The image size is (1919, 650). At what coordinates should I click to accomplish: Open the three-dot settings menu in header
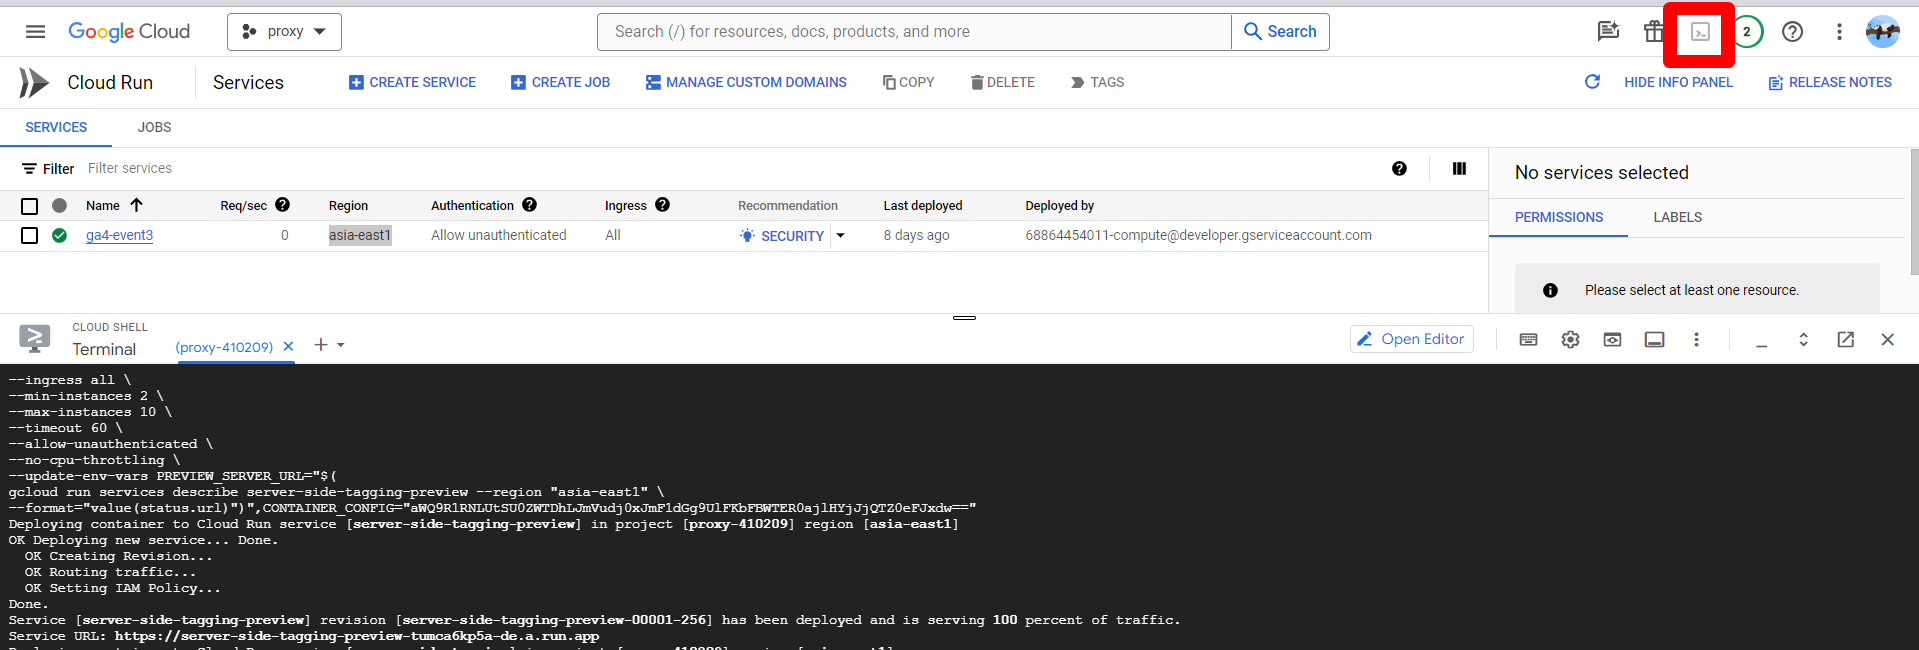click(1839, 32)
